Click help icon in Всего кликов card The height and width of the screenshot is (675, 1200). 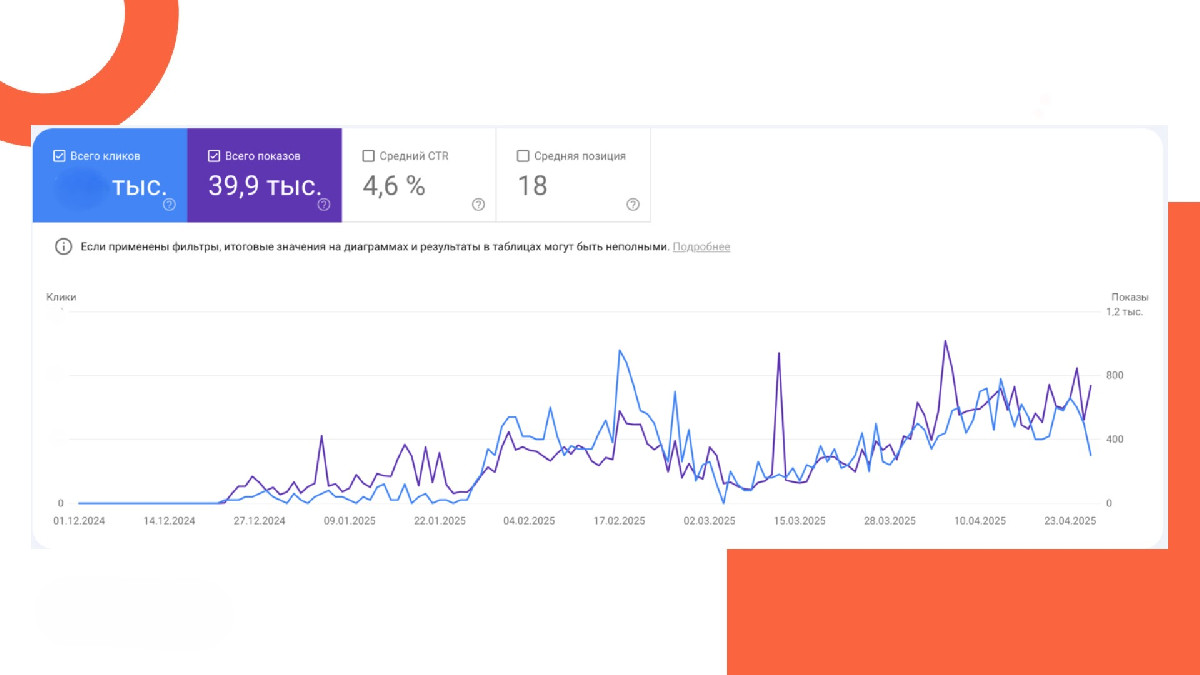(x=169, y=205)
